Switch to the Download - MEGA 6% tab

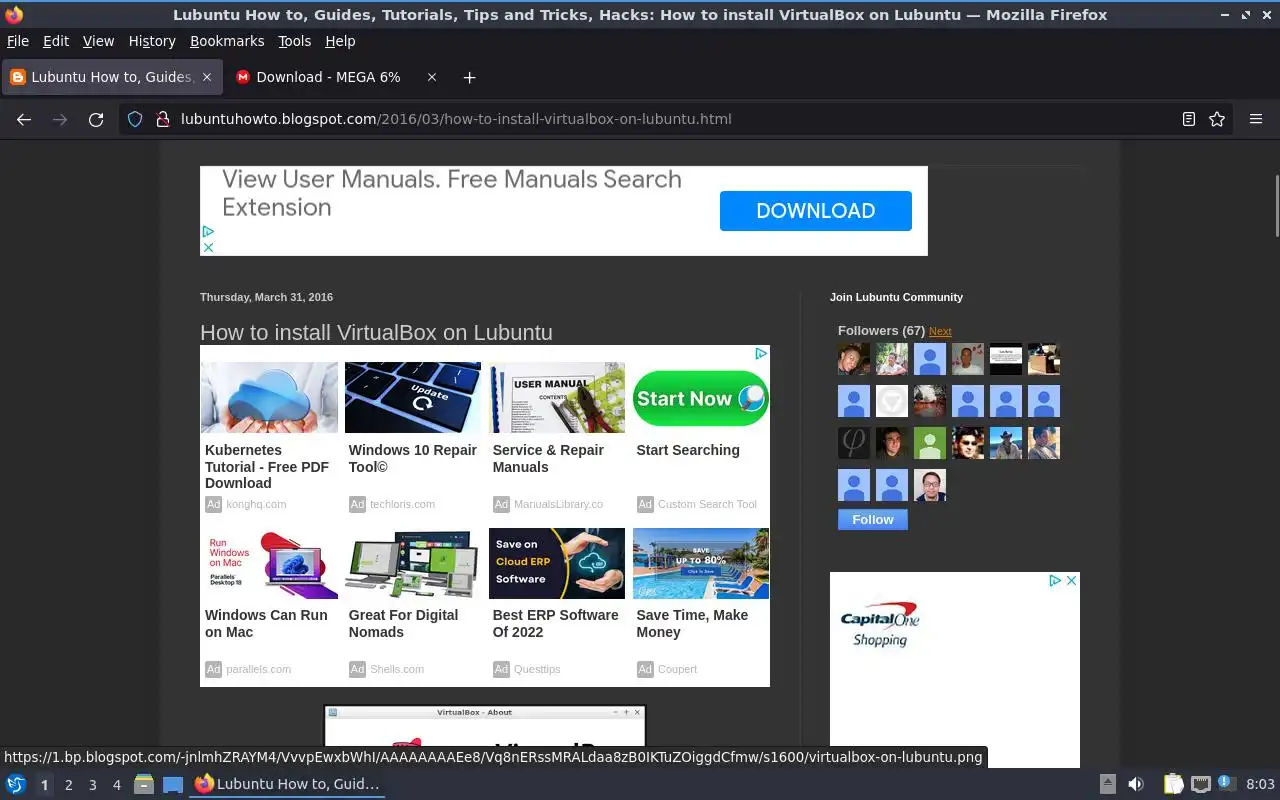(x=338, y=77)
